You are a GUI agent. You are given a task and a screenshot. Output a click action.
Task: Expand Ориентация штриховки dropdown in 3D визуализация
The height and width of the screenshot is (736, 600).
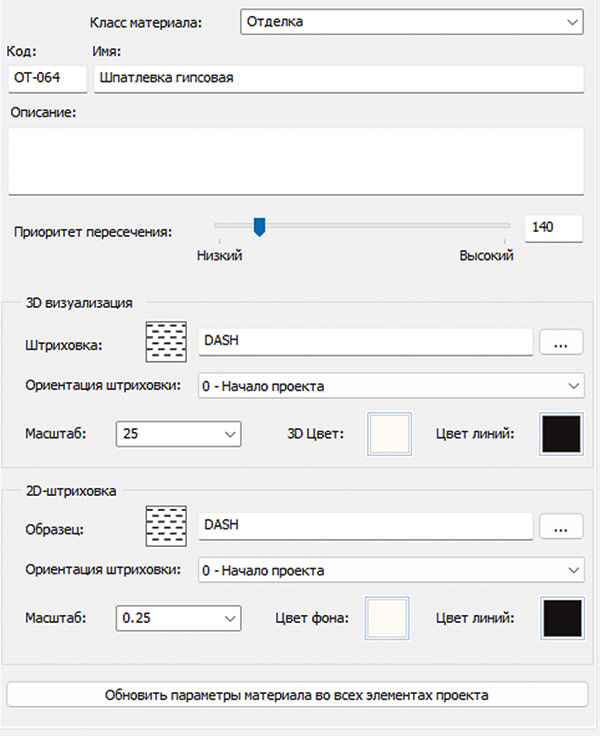click(x=390, y=386)
